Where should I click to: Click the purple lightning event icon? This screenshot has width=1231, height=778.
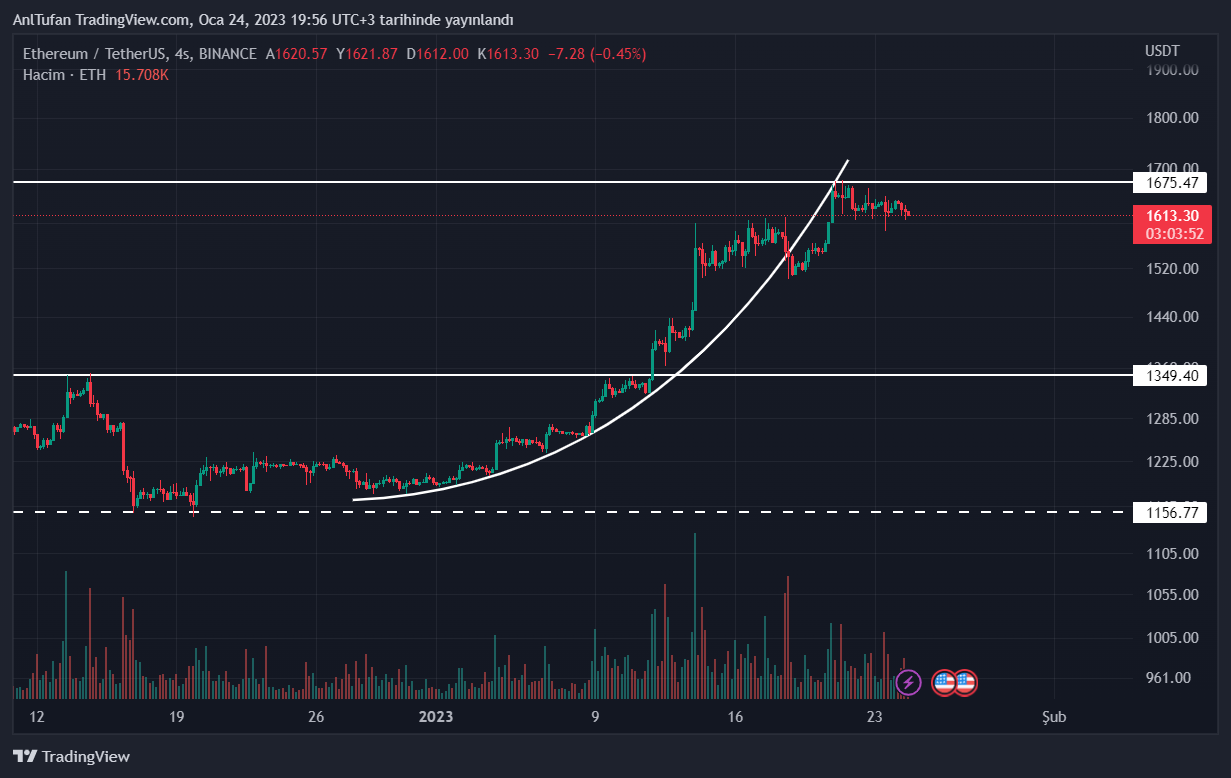[908, 683]
